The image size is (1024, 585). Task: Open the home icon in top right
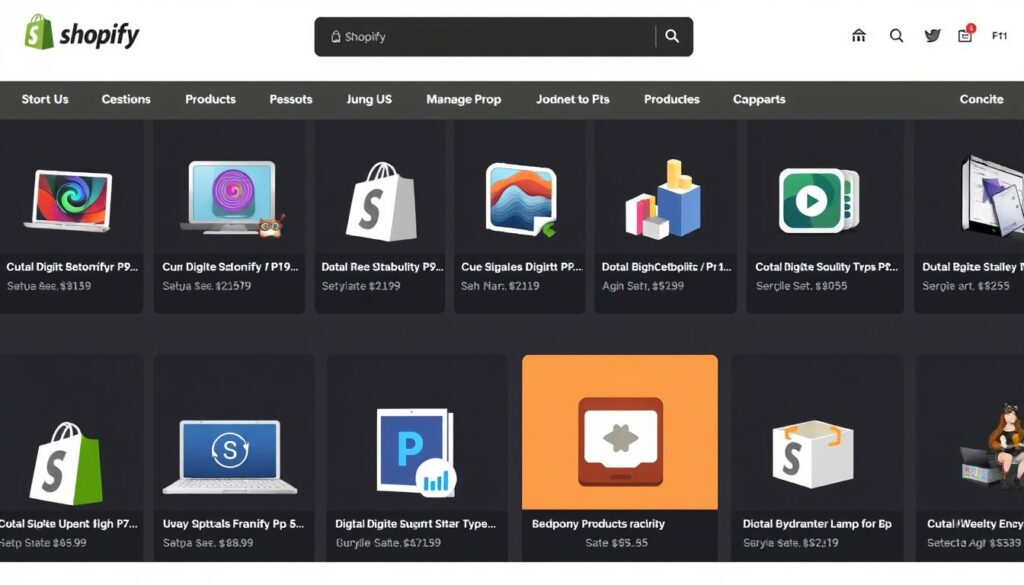pyautogui.click(x=858, y=36)
